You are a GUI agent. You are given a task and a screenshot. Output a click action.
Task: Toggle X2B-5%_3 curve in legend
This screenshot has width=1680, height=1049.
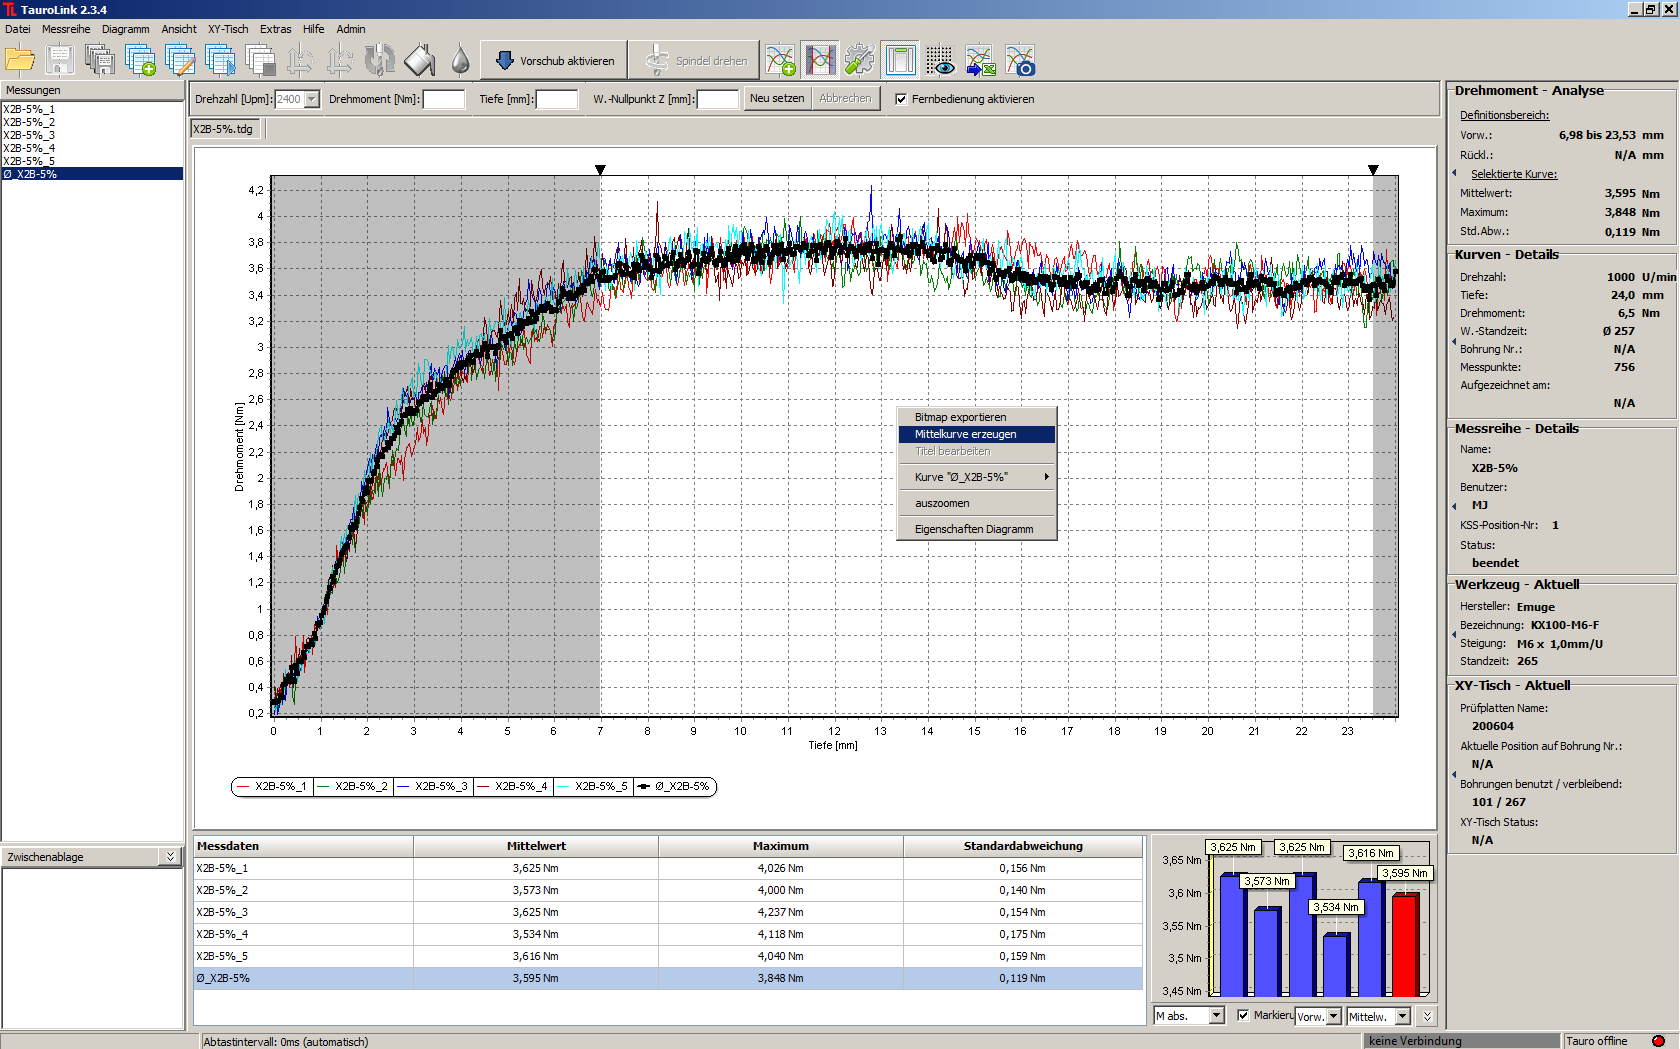[x=433, y=786]
